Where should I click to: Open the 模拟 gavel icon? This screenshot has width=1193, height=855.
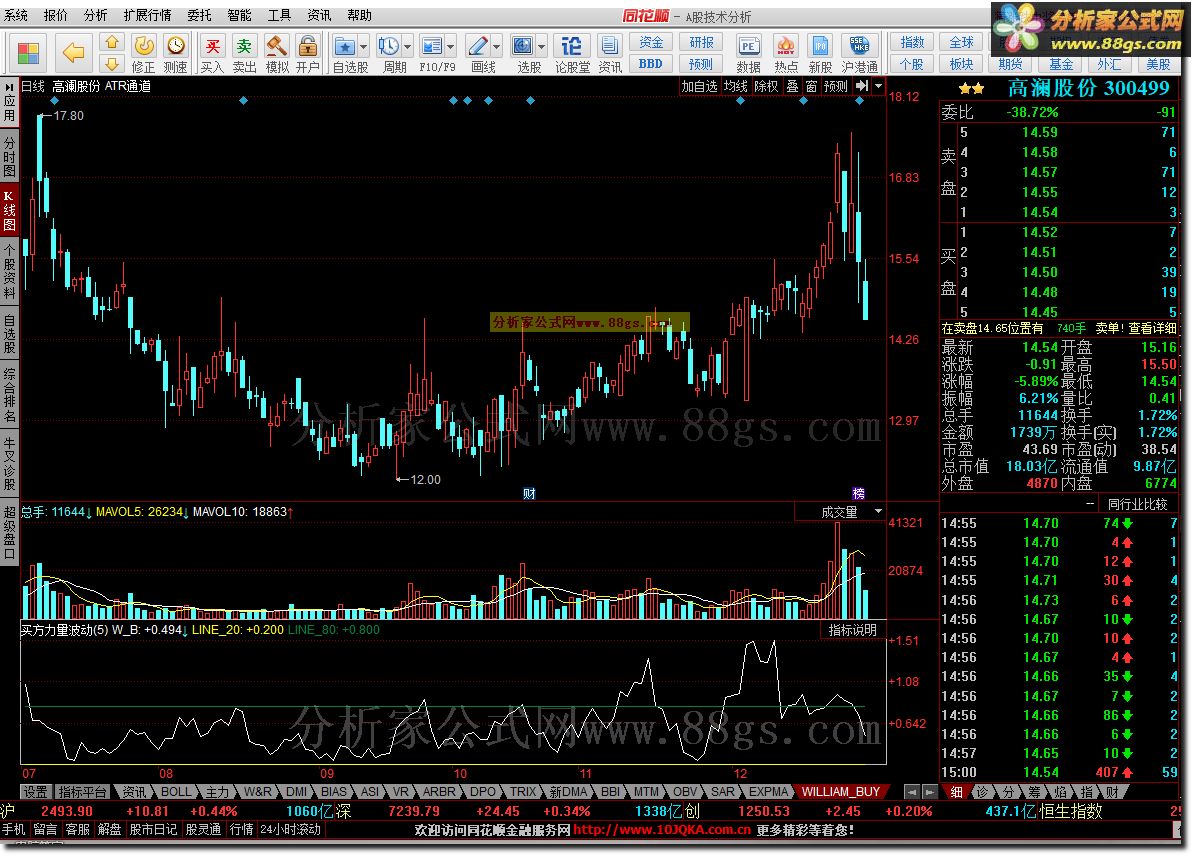pyautogui.click(x=276, y=46)
